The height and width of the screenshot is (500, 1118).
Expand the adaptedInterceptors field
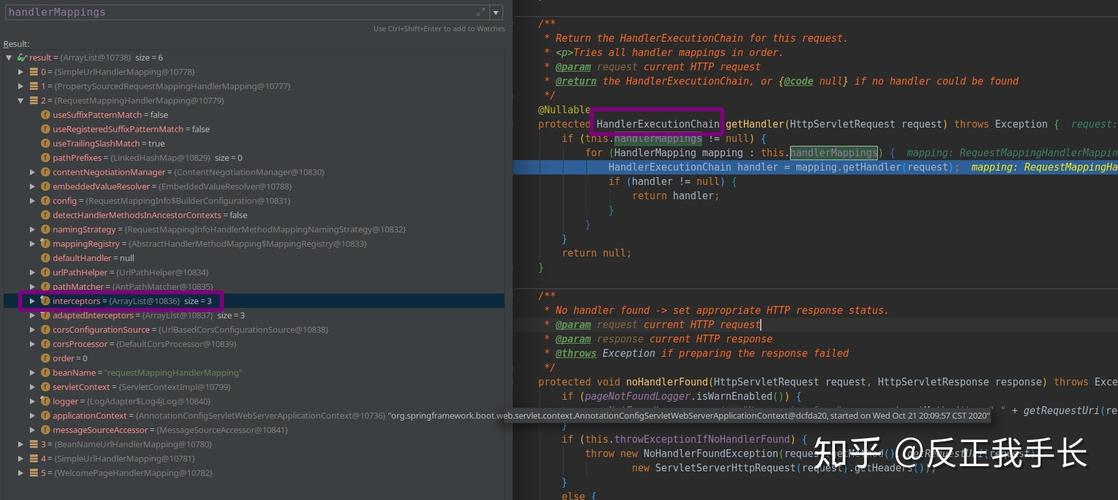click(33, 315)
